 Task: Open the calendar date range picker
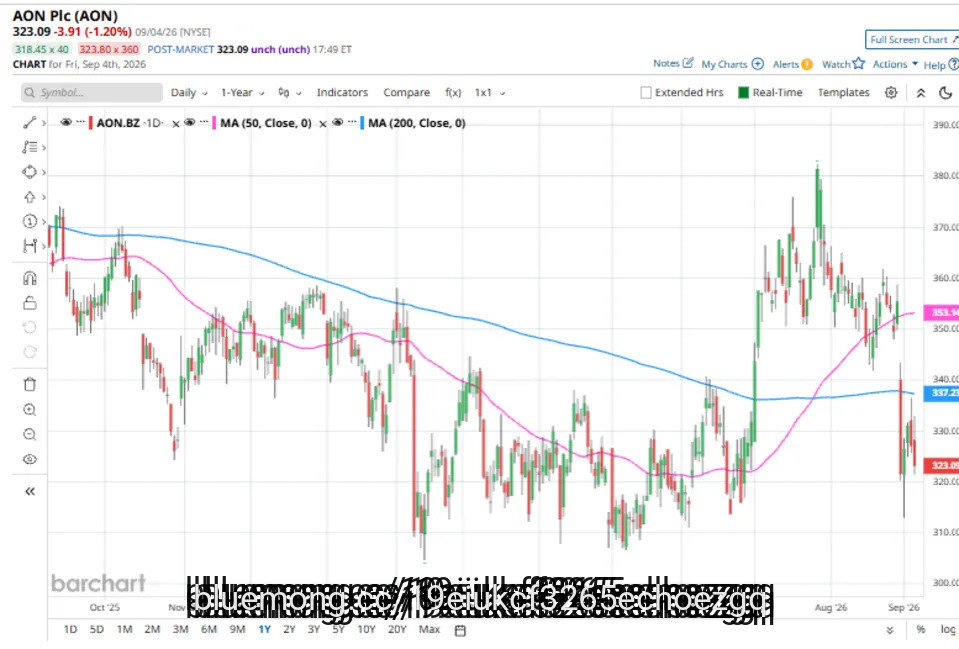click(461, 630)
